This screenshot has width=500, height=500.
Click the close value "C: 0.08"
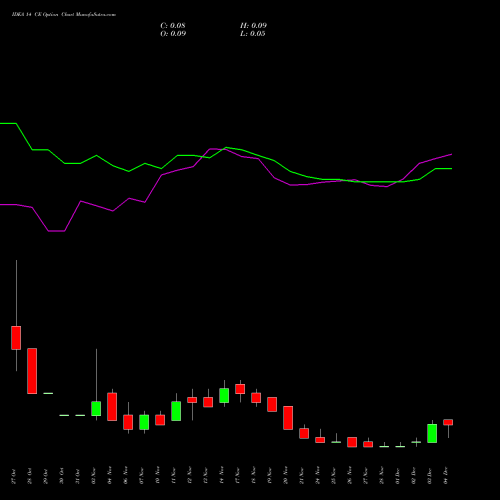(x=173, y=26)
